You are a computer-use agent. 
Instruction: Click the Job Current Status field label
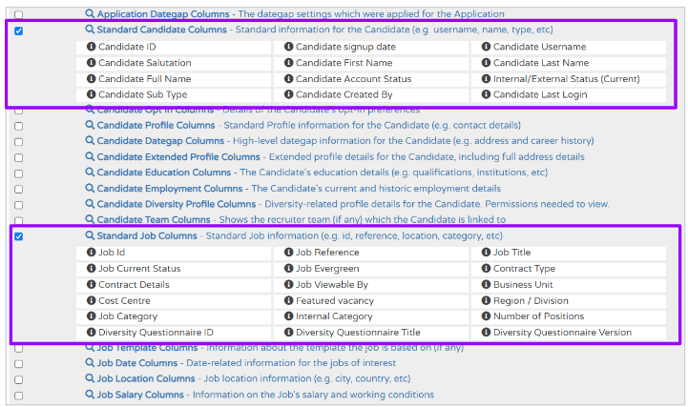click(x=140, y=268)
